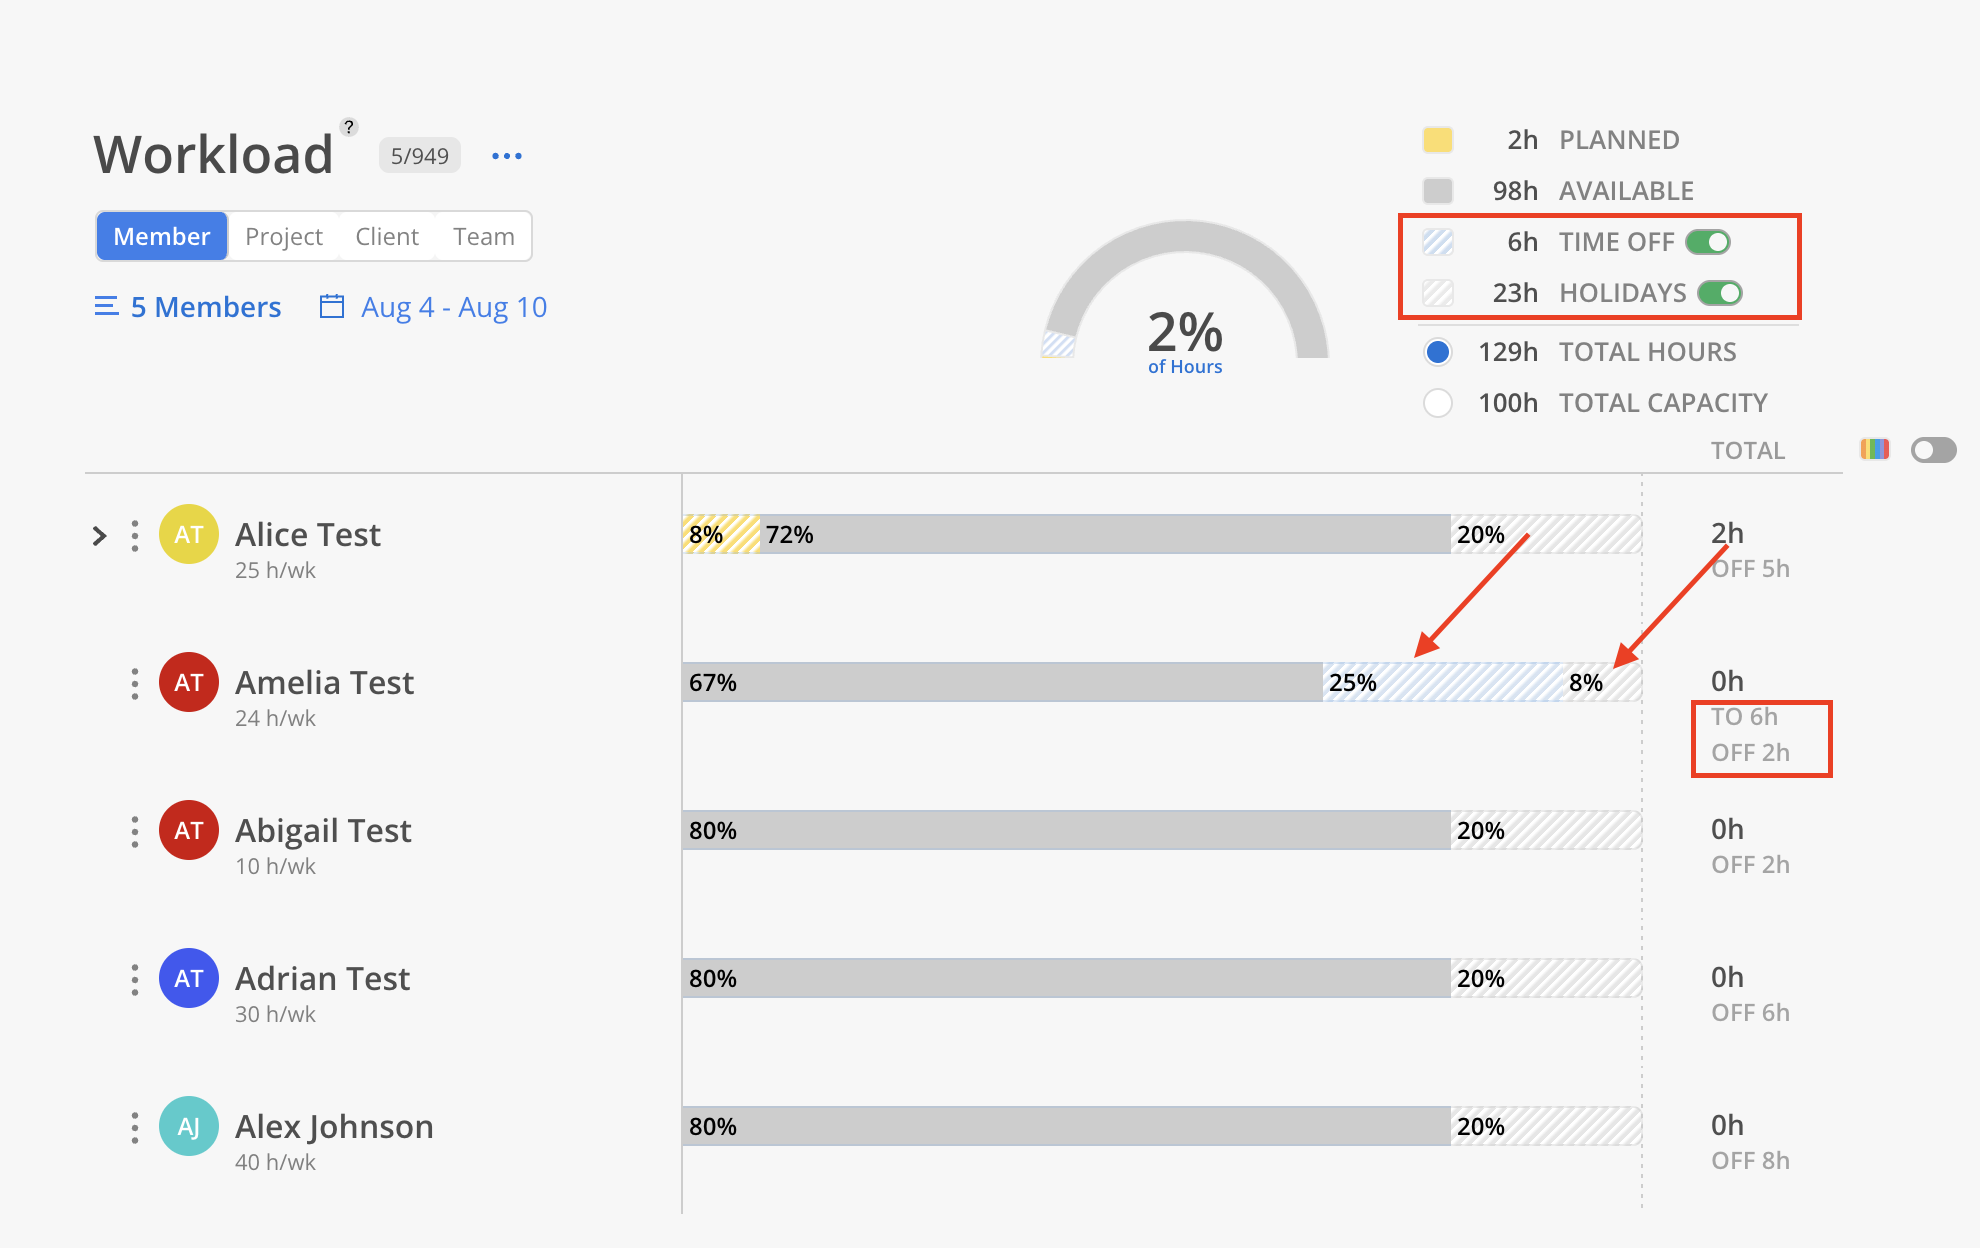Click Adrian's 20% holiday bar segment
This screenshot has height=1248, width=1980.
tap(1546, 978)
